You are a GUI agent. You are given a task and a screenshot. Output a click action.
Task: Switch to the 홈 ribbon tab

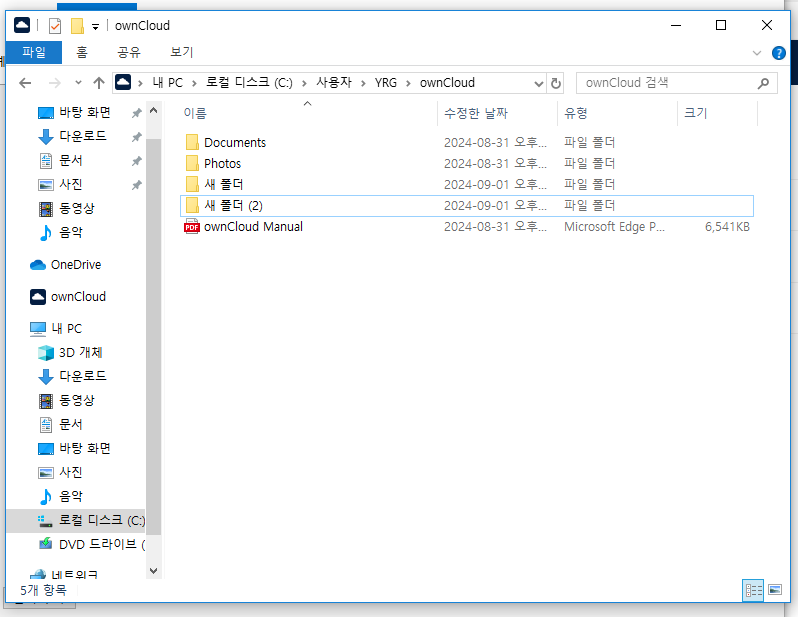point(82,52)
